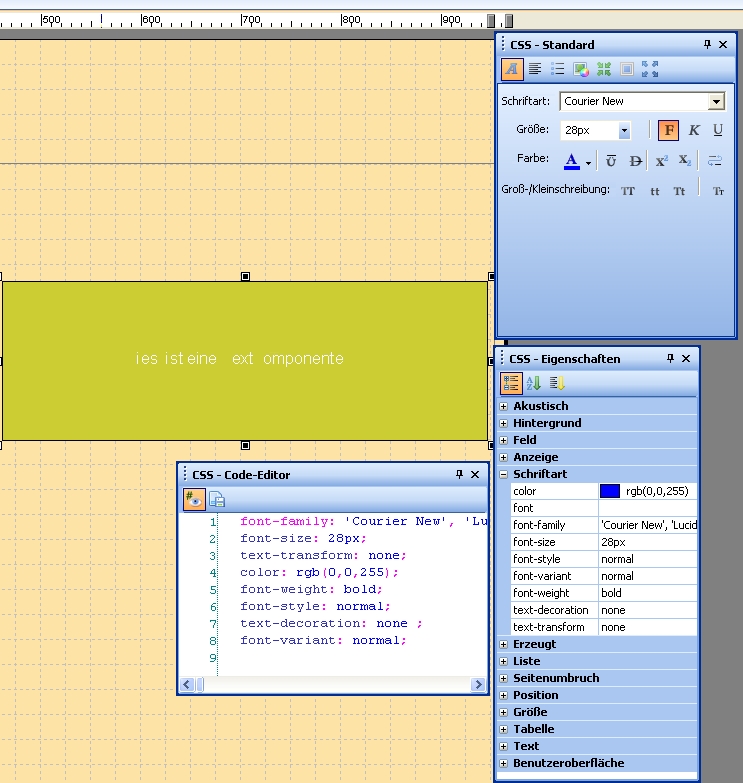Viewport: 743px width, 783px height.
Task: Expand the Hintergrund property group
Action: [504, 423]
